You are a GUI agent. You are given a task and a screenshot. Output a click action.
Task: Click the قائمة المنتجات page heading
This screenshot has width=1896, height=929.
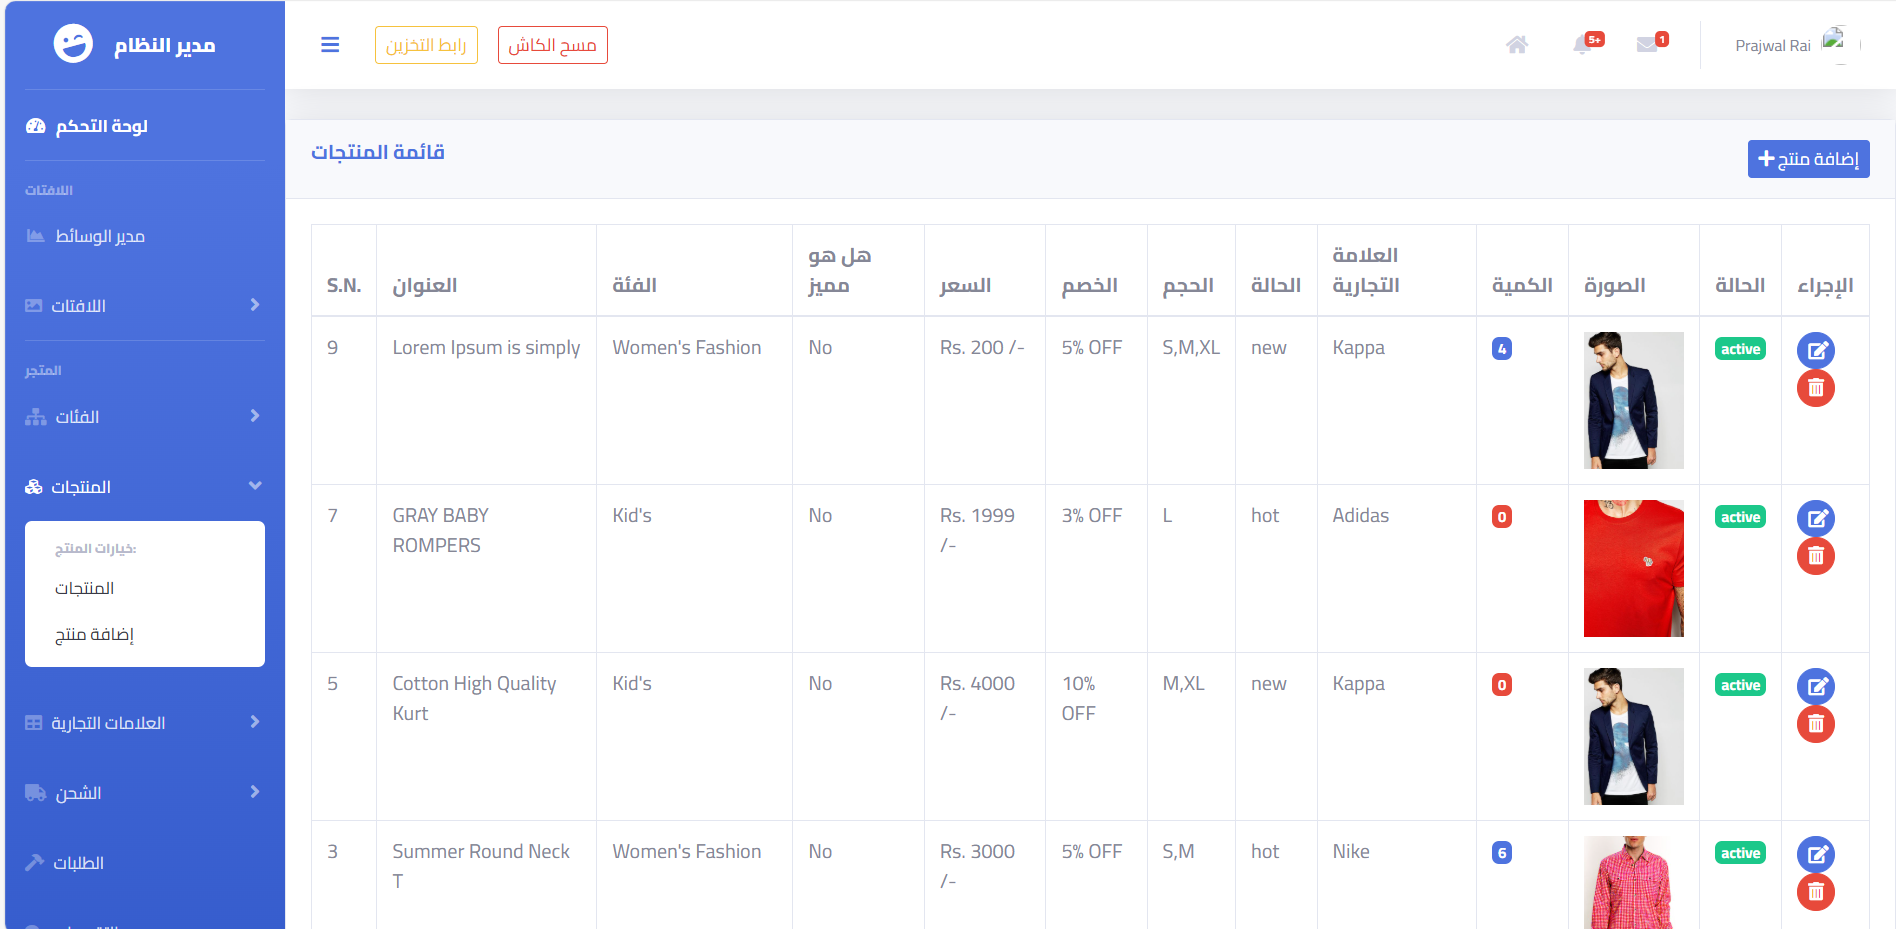[x=378, y=152]
